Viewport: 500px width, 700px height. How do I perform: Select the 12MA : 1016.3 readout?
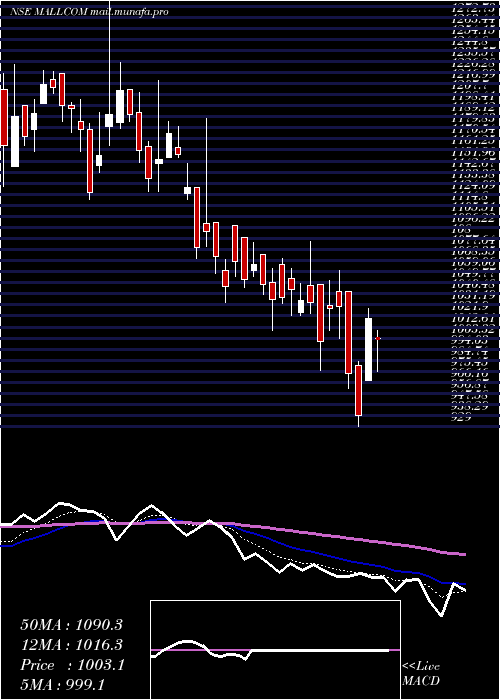click(x=71, y=645)
